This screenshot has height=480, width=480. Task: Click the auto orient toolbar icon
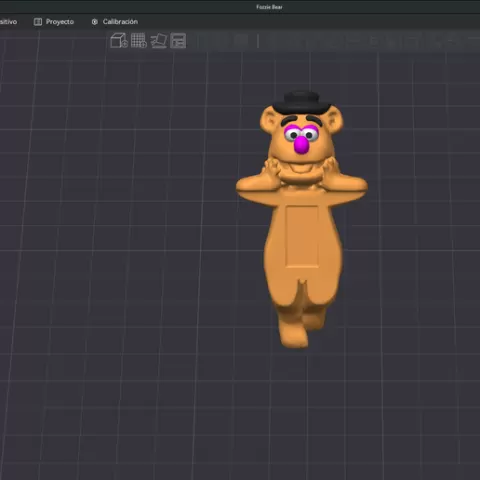click(159, 41)
